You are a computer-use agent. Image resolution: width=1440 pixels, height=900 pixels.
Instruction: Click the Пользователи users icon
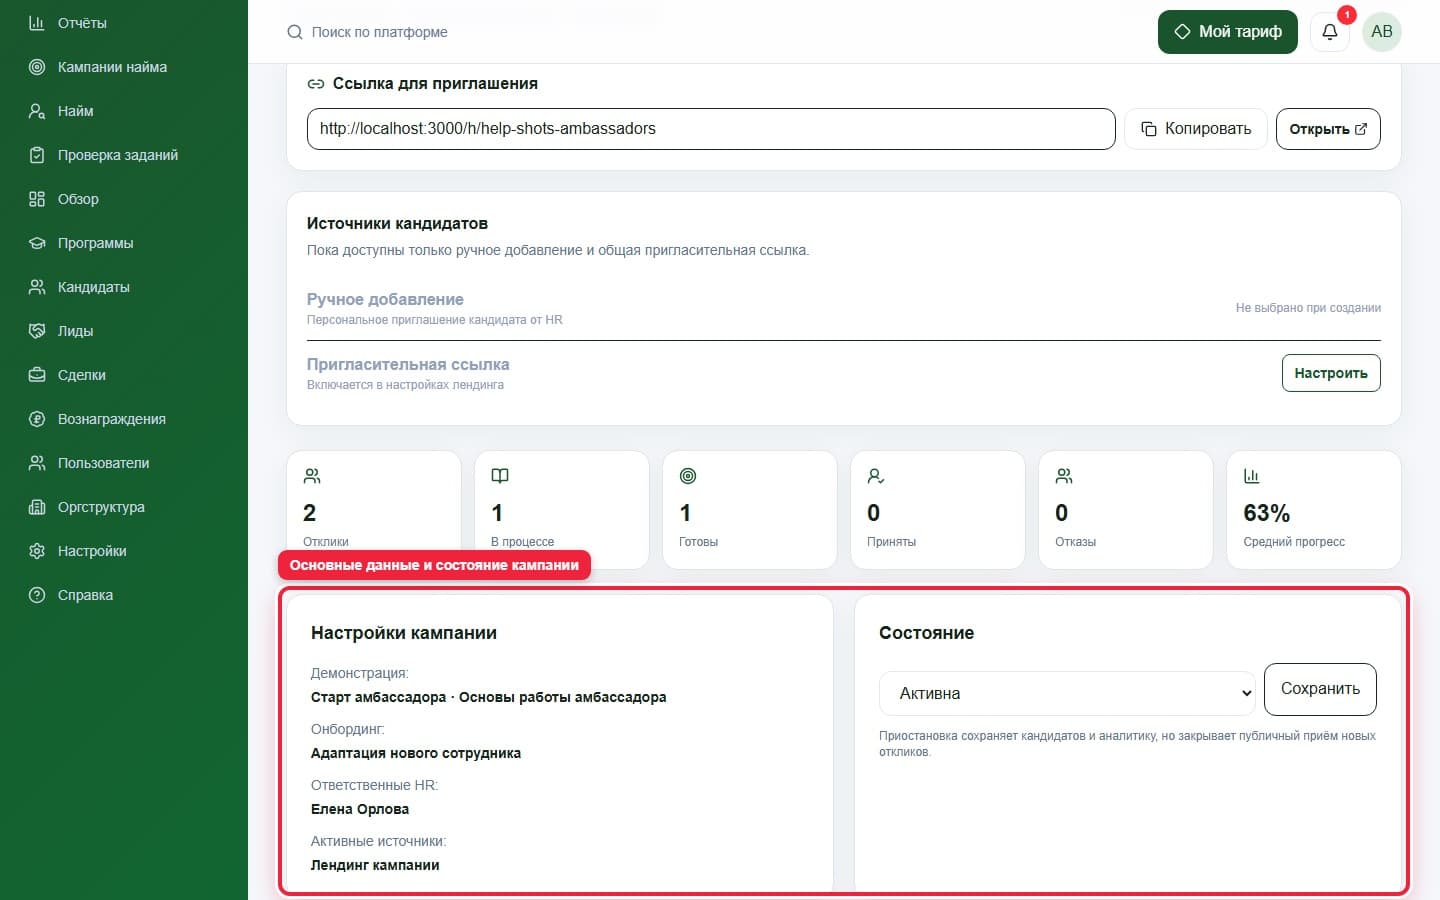tap(37, 463)
